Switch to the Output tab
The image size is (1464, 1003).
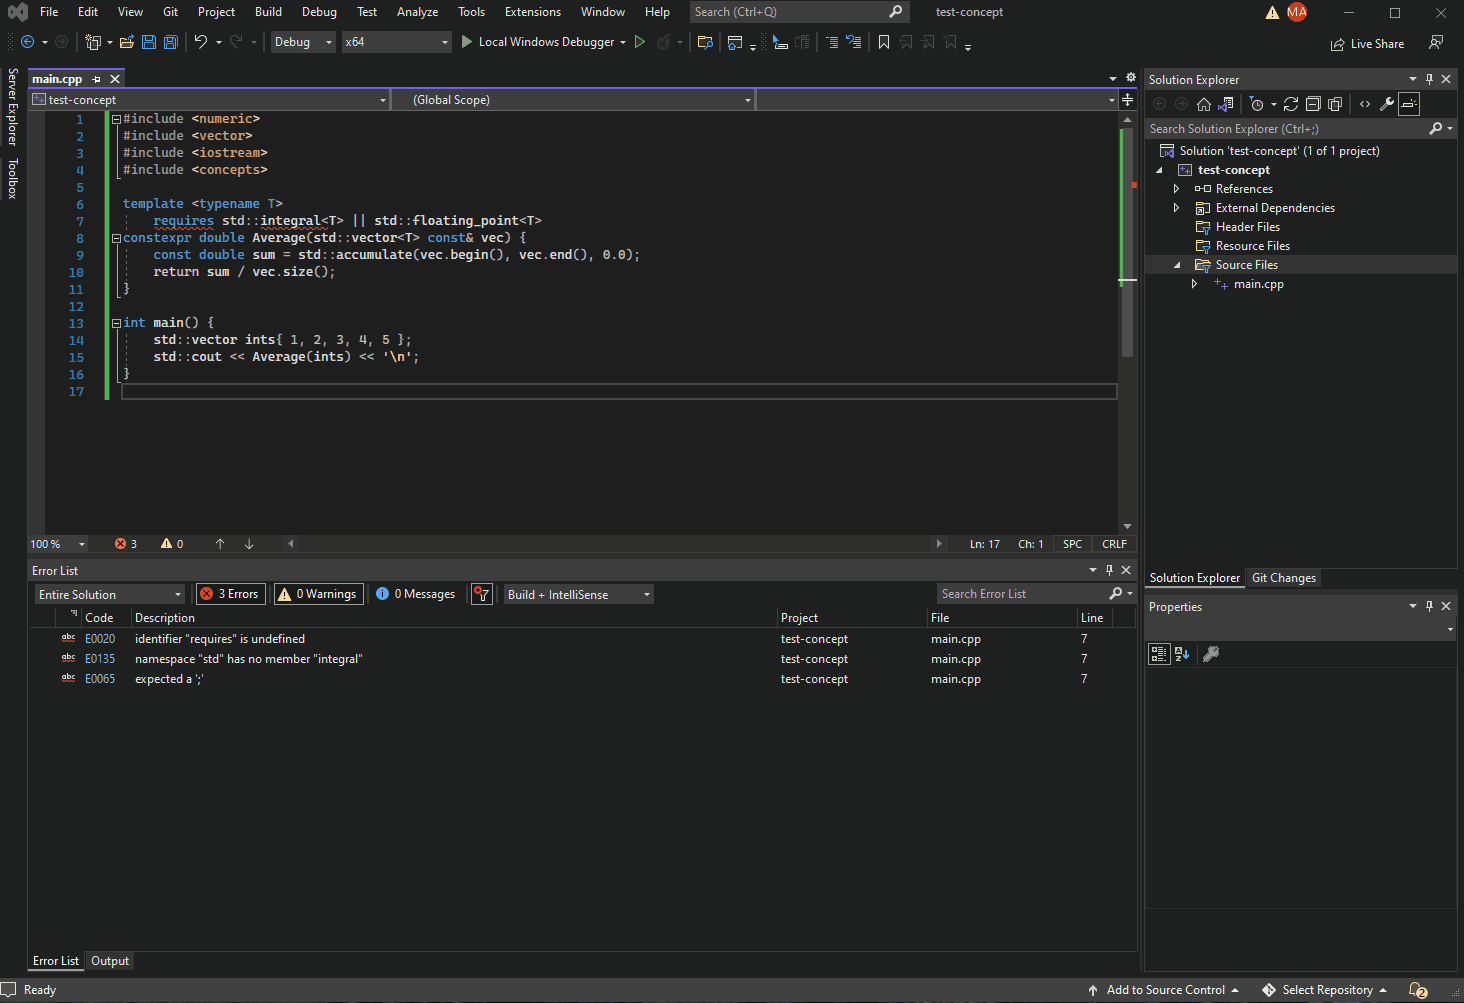coord(110,961)
